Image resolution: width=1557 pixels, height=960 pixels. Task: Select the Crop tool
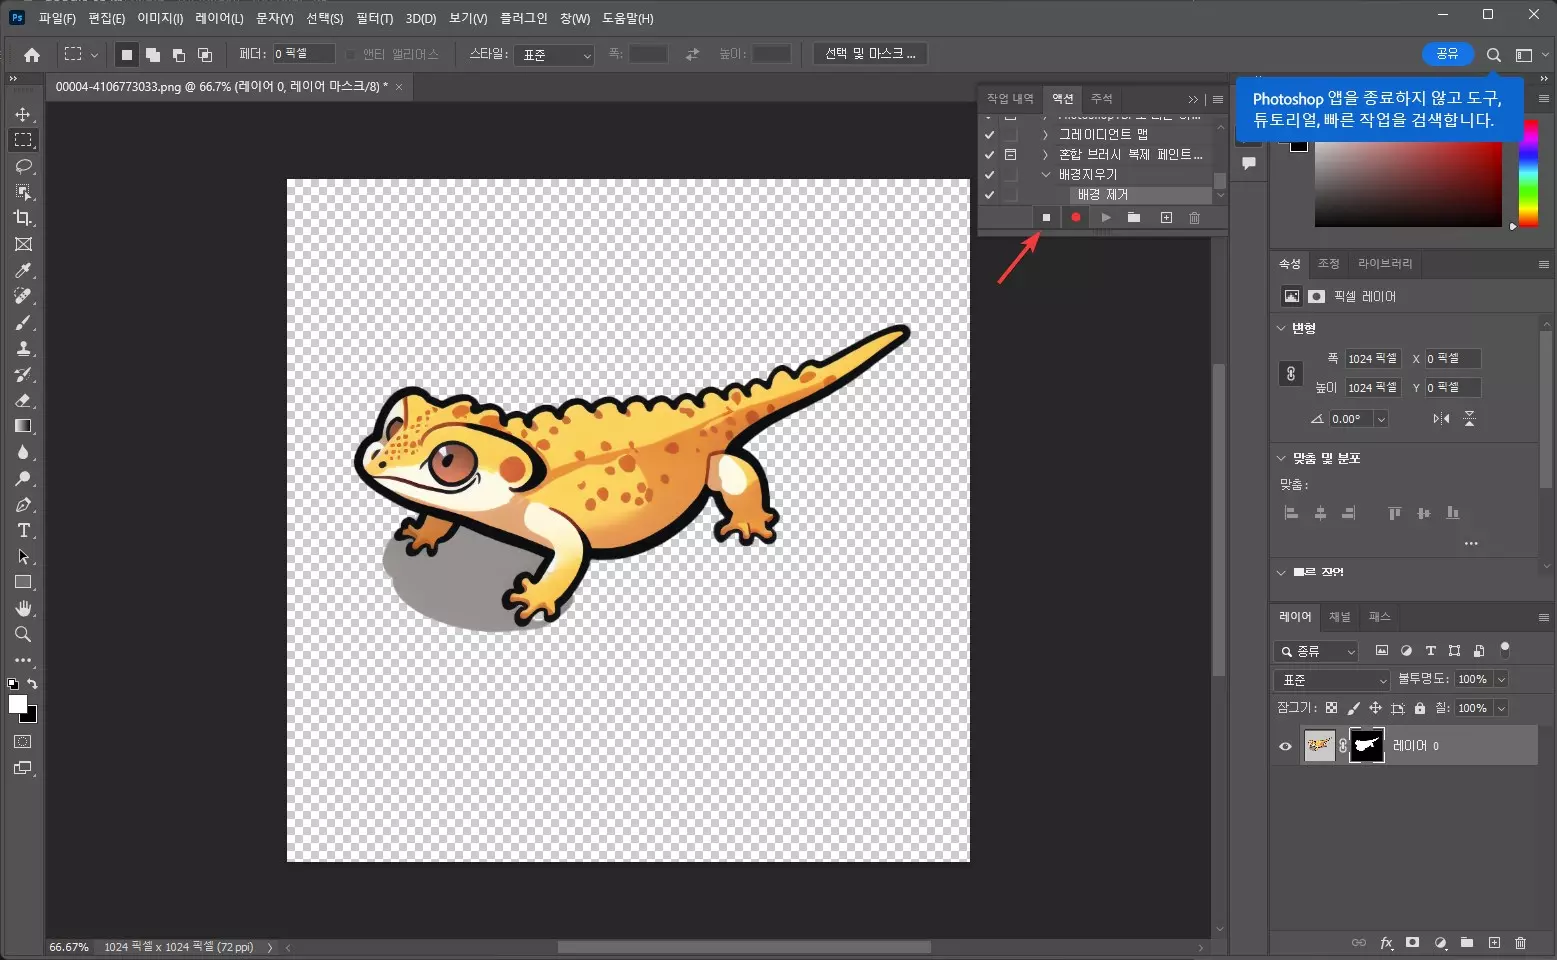(x=23, y=218)
